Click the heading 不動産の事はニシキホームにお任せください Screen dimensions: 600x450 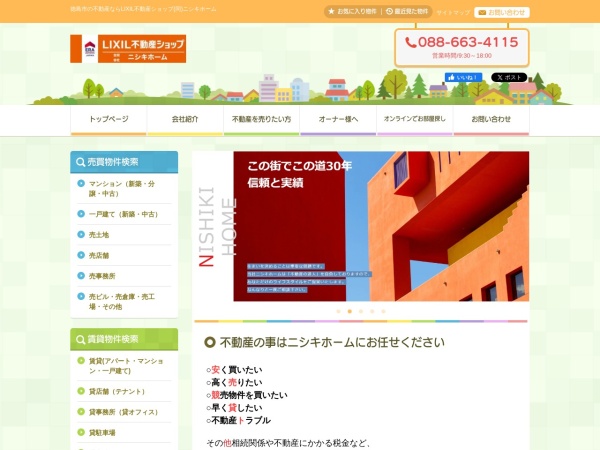tap(332, 342)
